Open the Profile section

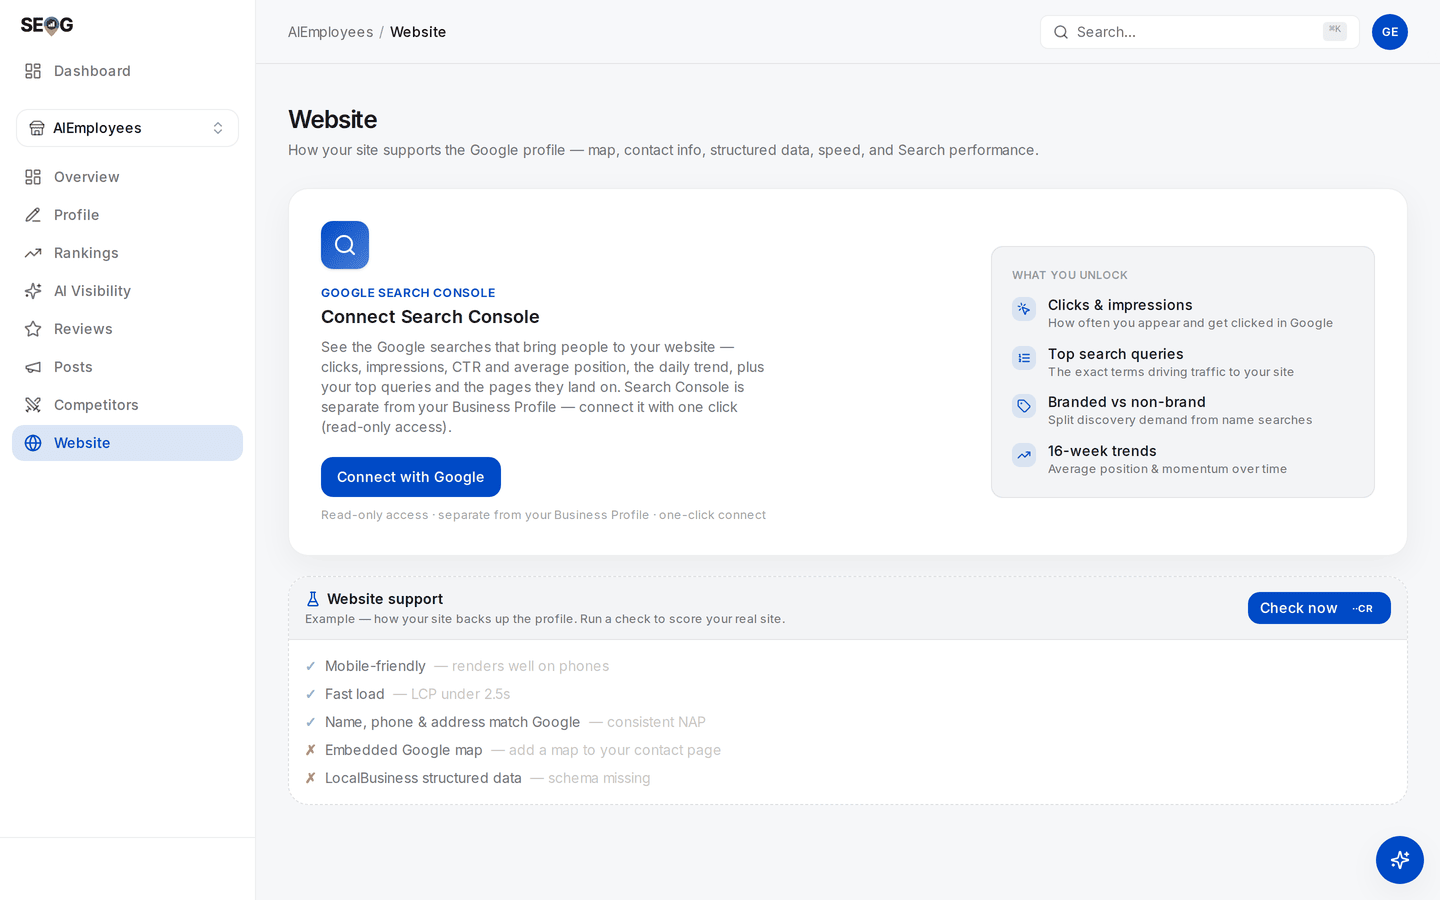tap(127, 215)
